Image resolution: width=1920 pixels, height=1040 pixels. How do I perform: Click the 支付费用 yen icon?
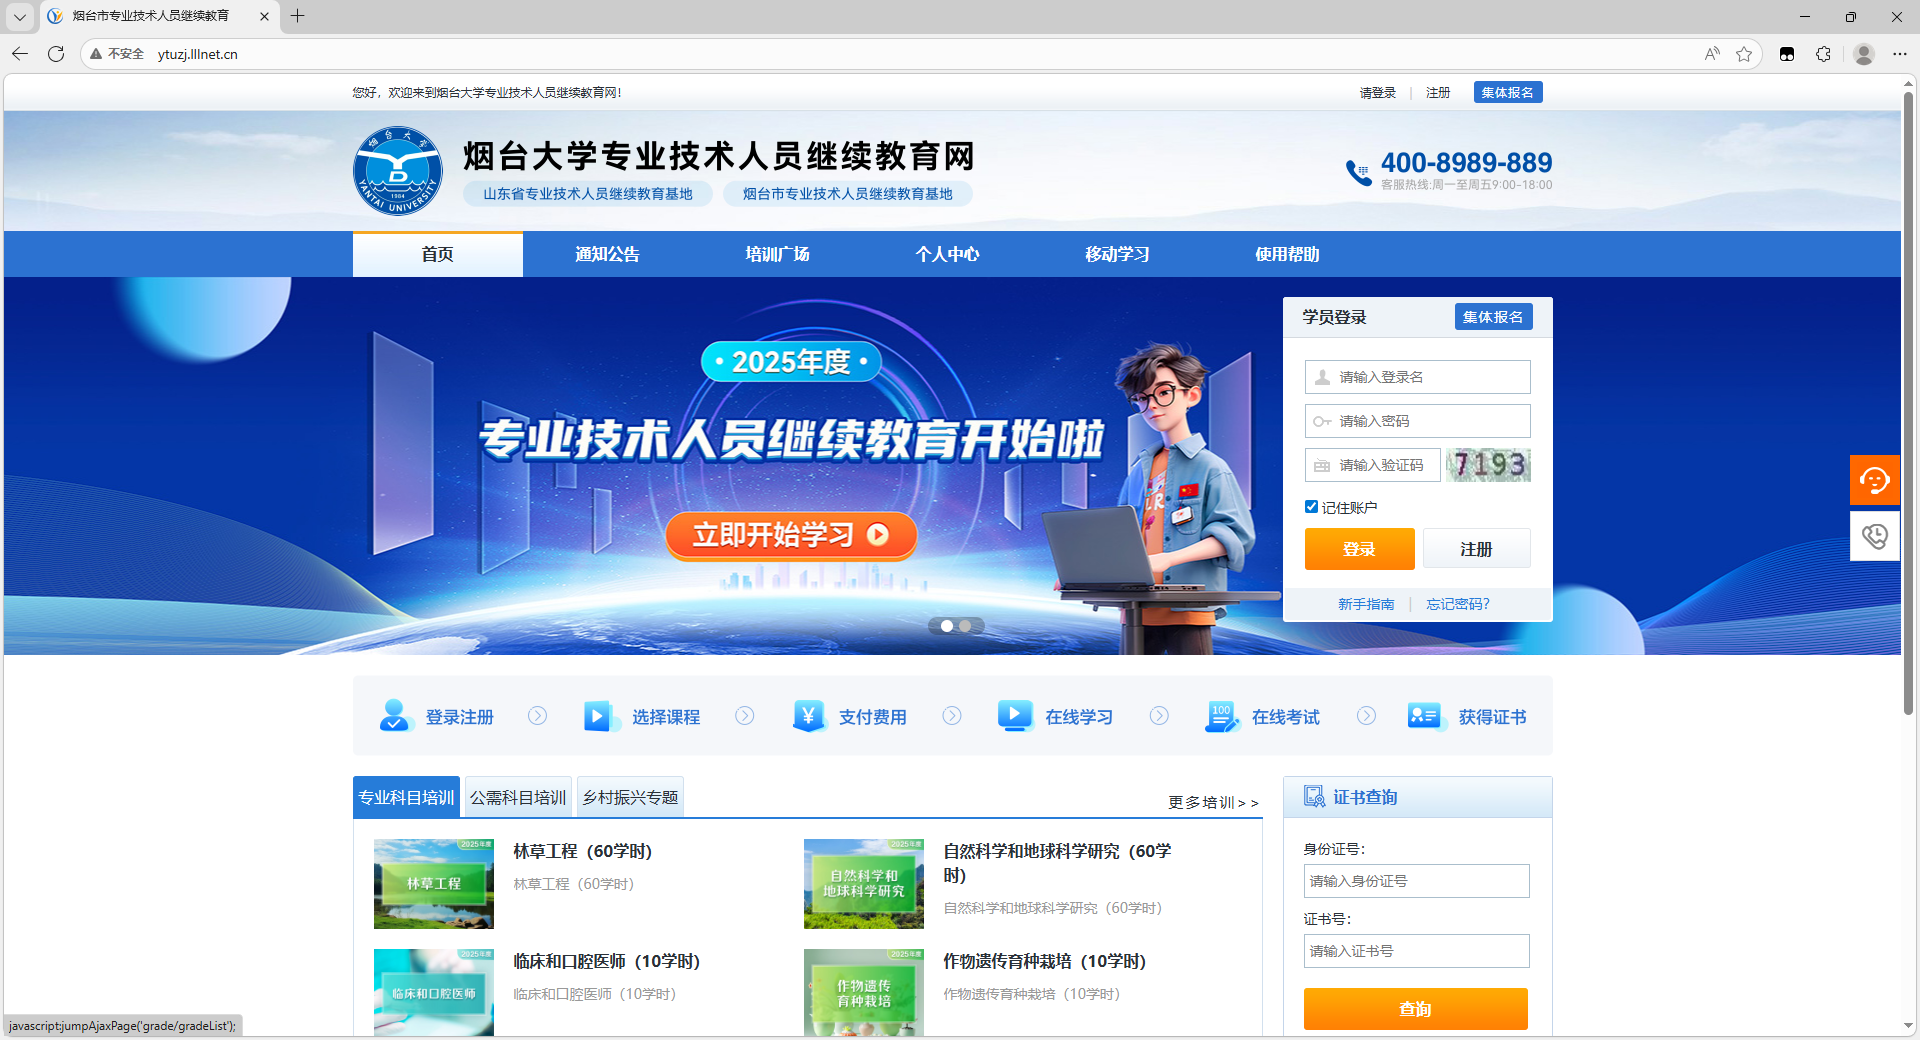(808, 716)
